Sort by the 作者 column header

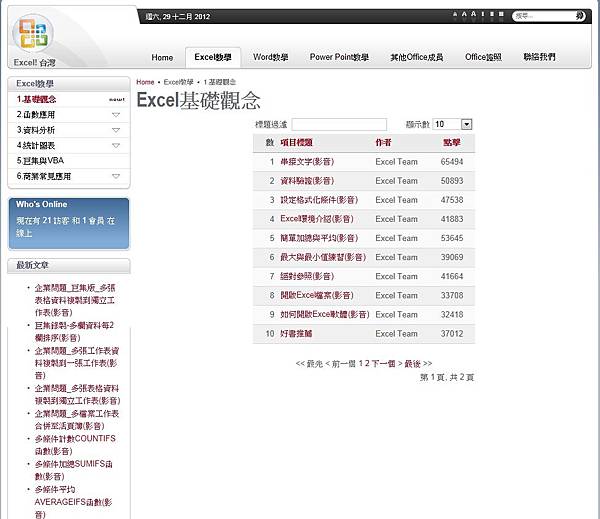[383, 142]
